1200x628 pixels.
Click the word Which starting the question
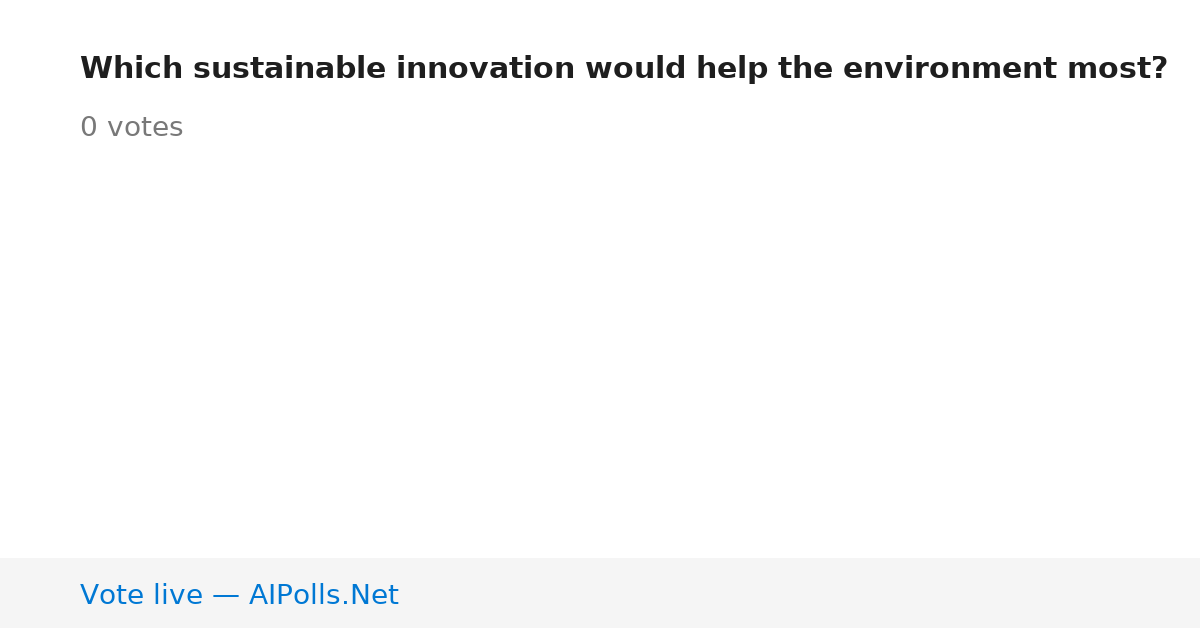(x=131, y=69)
